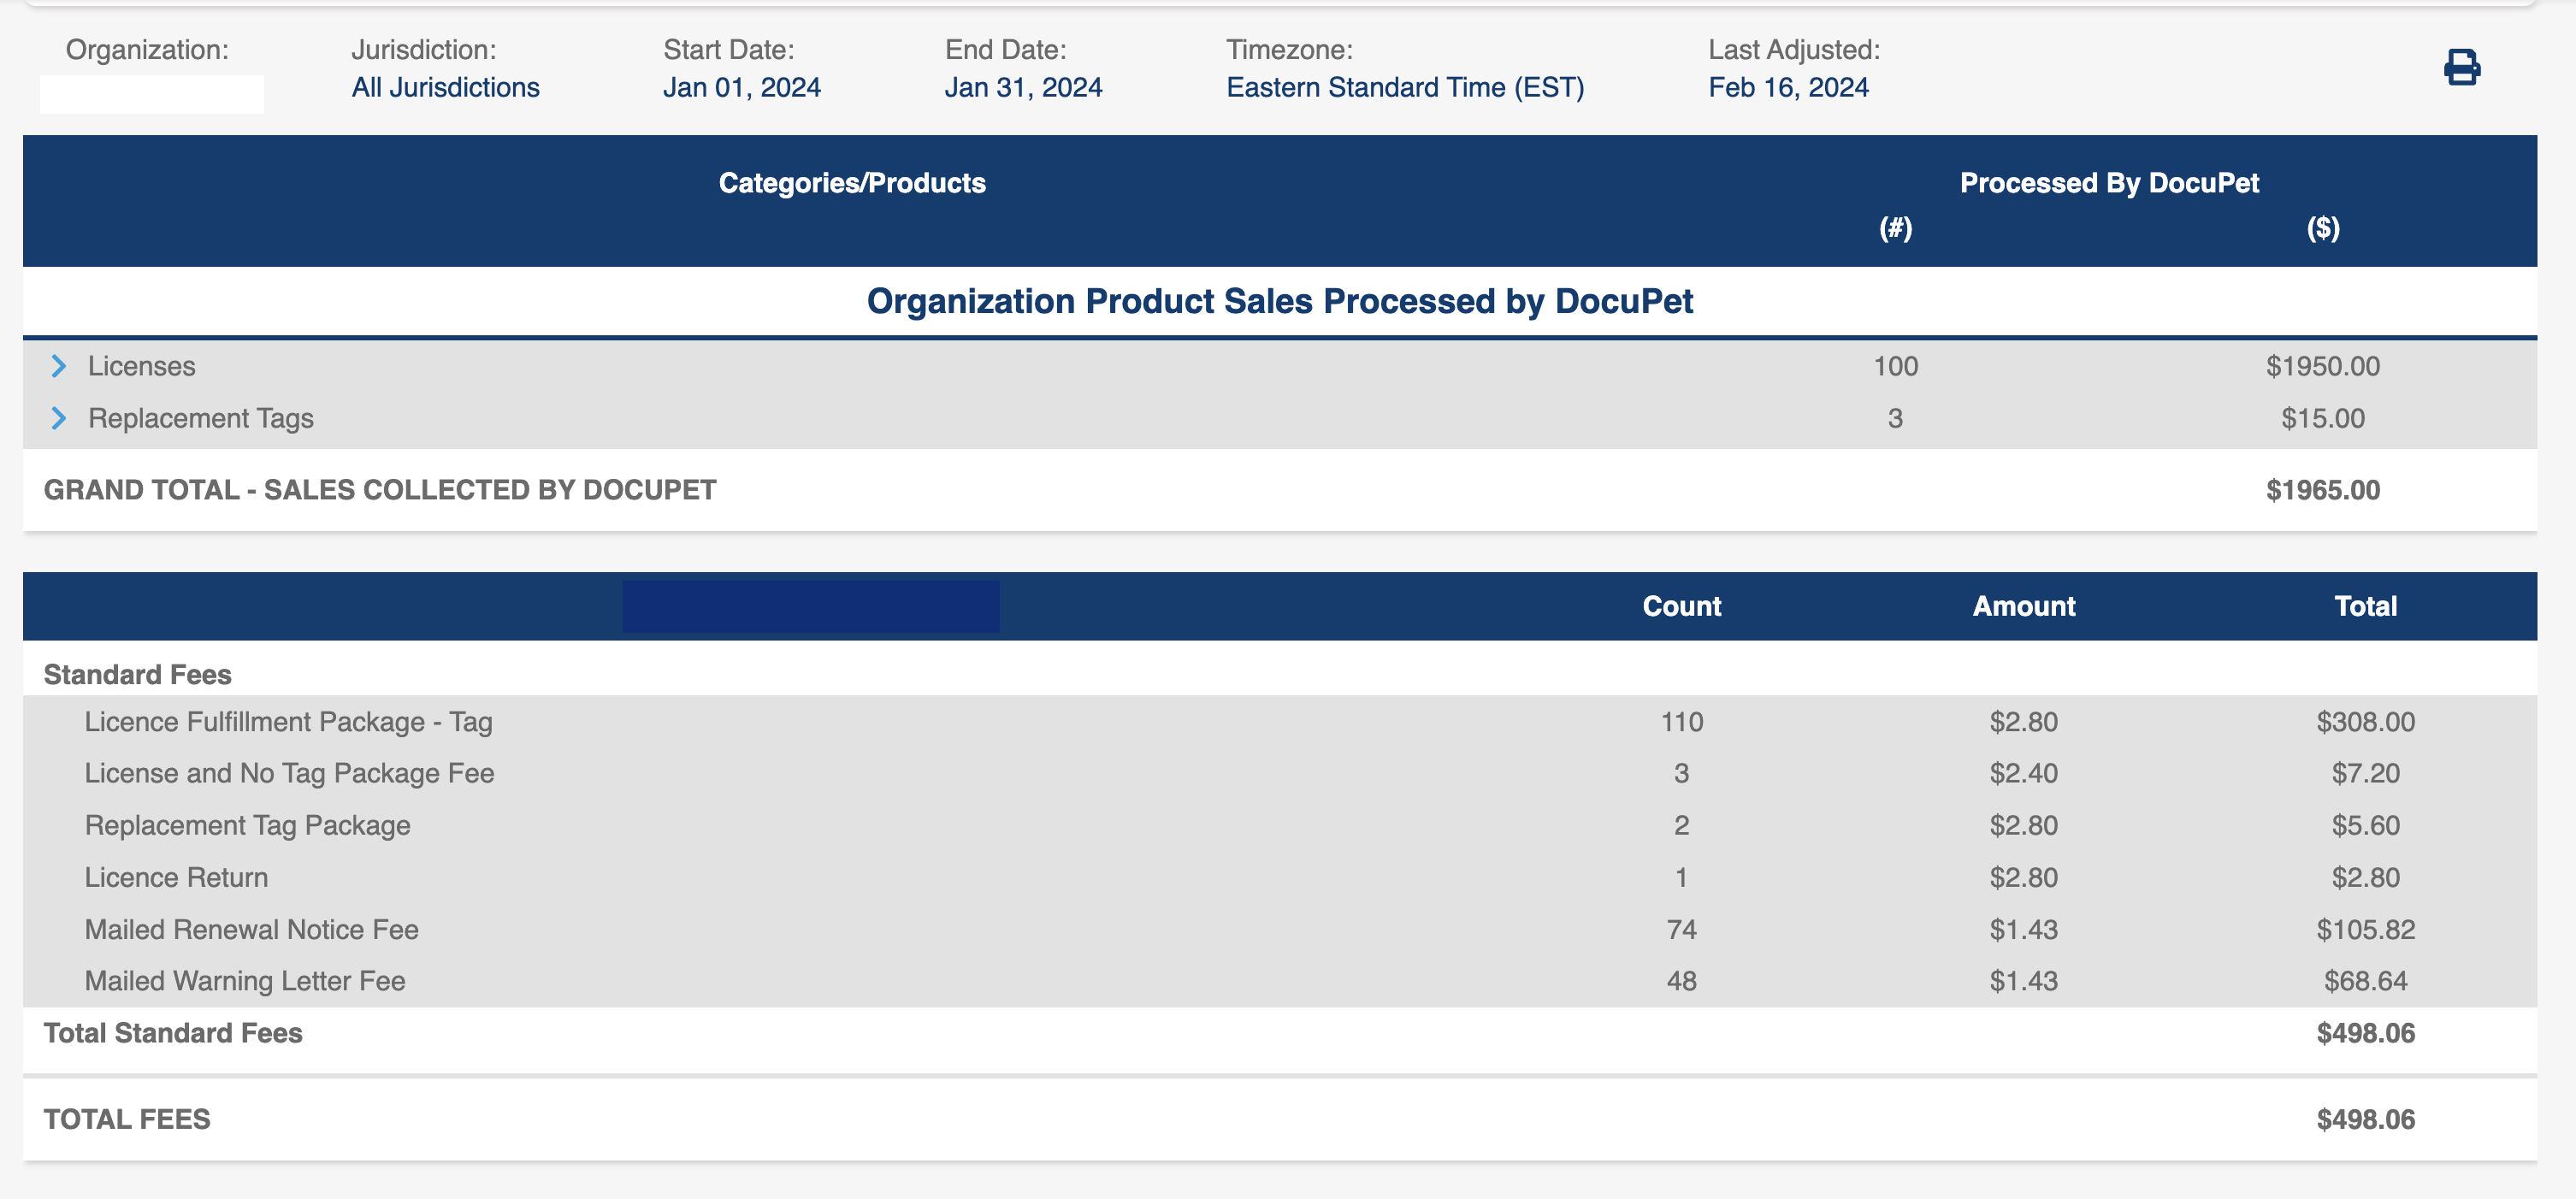
Task: Open the Licenses row label
Action: point(141,366)
